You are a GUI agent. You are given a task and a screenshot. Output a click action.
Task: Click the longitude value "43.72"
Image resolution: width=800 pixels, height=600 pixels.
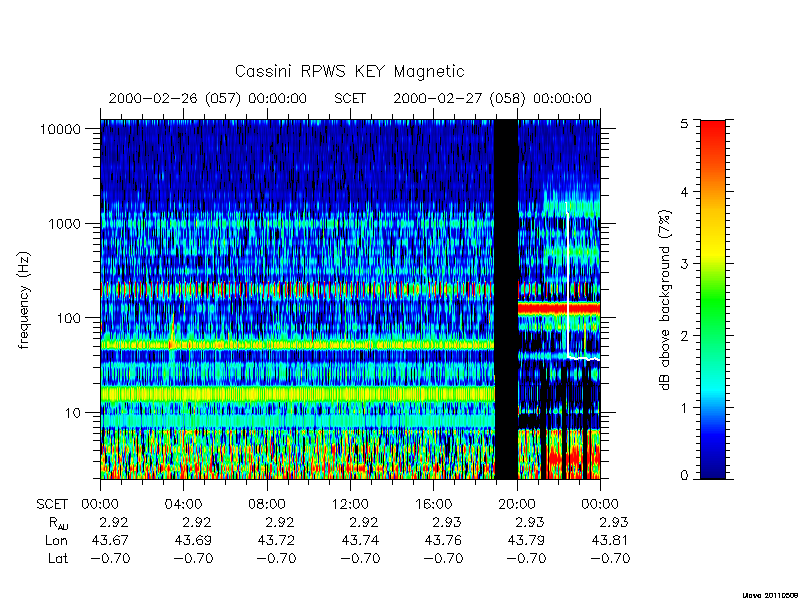[x=277, y=540]
